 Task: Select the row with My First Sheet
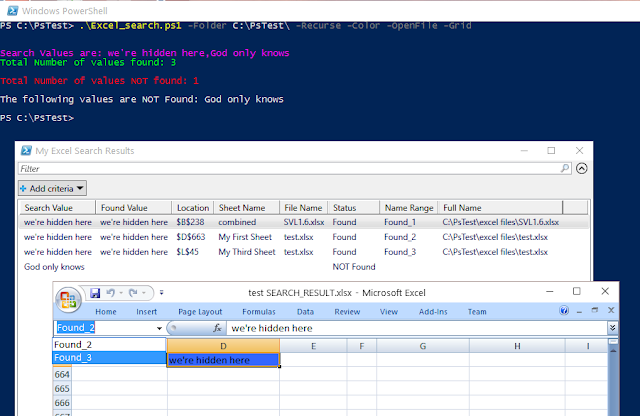tap(304, 237)
